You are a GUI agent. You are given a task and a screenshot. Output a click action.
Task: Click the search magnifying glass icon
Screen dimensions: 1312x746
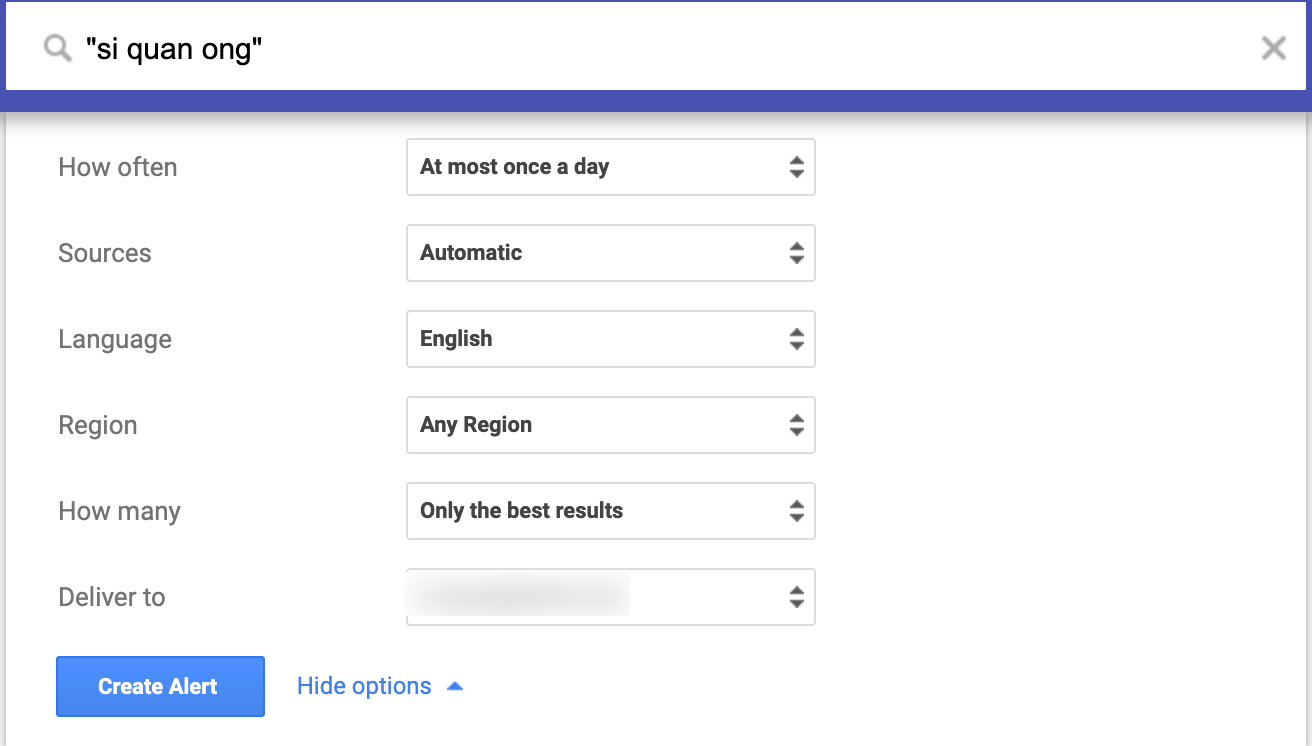click(x=55, y=47)
